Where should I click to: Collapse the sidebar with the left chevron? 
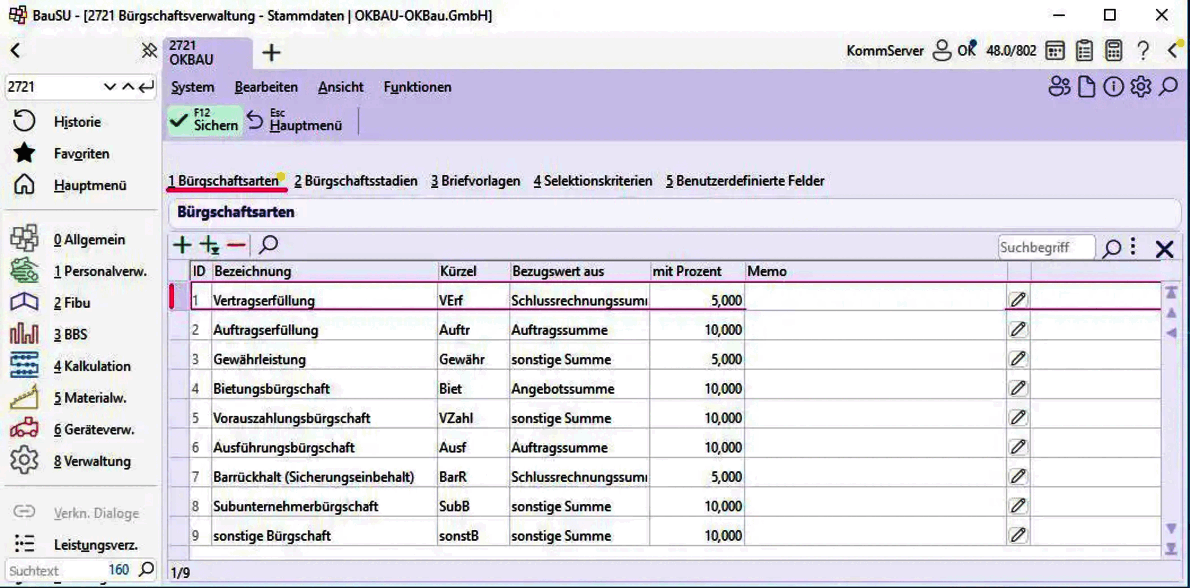[15, 51]
